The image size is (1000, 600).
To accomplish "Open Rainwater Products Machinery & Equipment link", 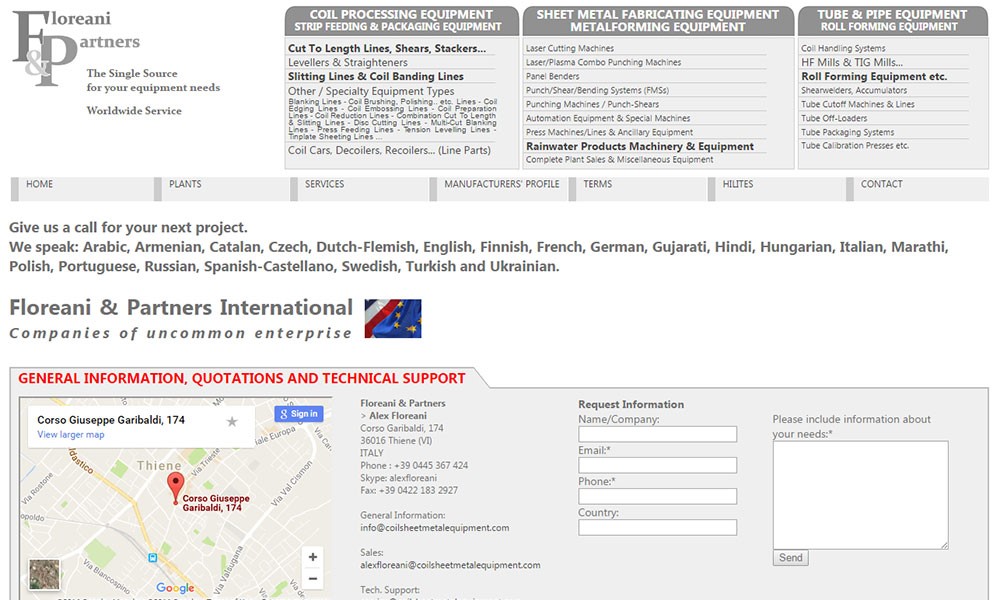I will tap(640, 147).
